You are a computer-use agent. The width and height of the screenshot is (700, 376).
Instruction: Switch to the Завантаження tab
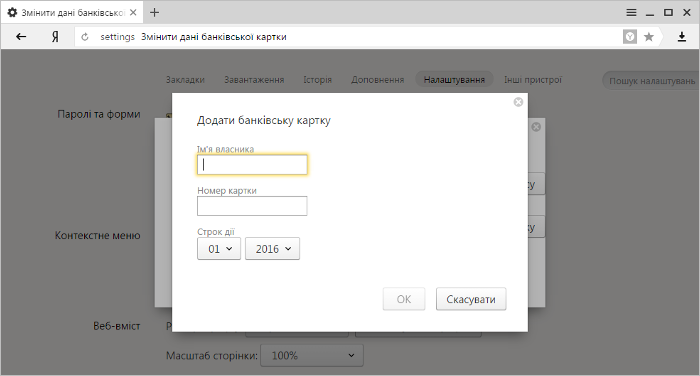coord(254,79)
